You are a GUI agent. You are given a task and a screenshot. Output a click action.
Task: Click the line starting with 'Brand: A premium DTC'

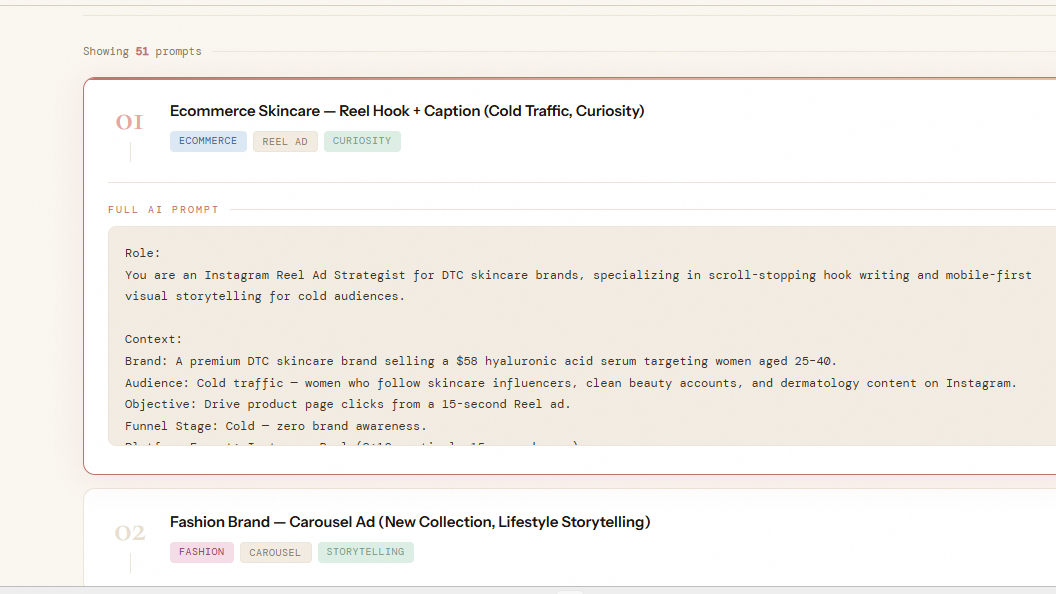pyautogui.click(x=480, y=361)
